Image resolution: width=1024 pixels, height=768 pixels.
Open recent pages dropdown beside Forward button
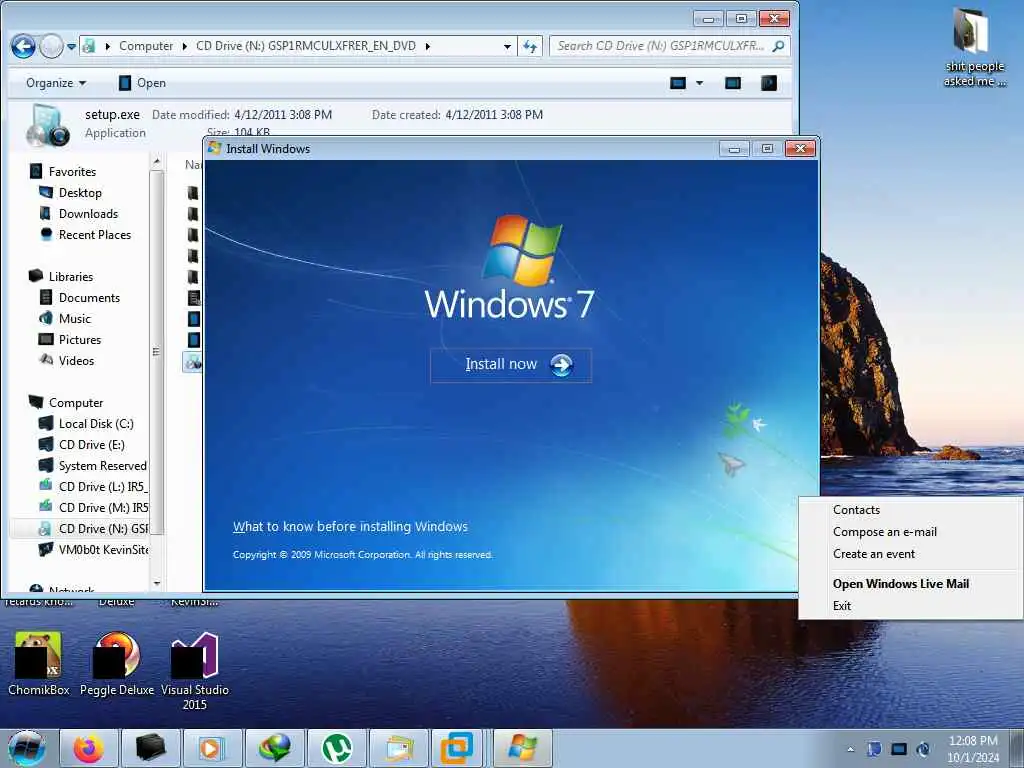[x=71, y=47]
